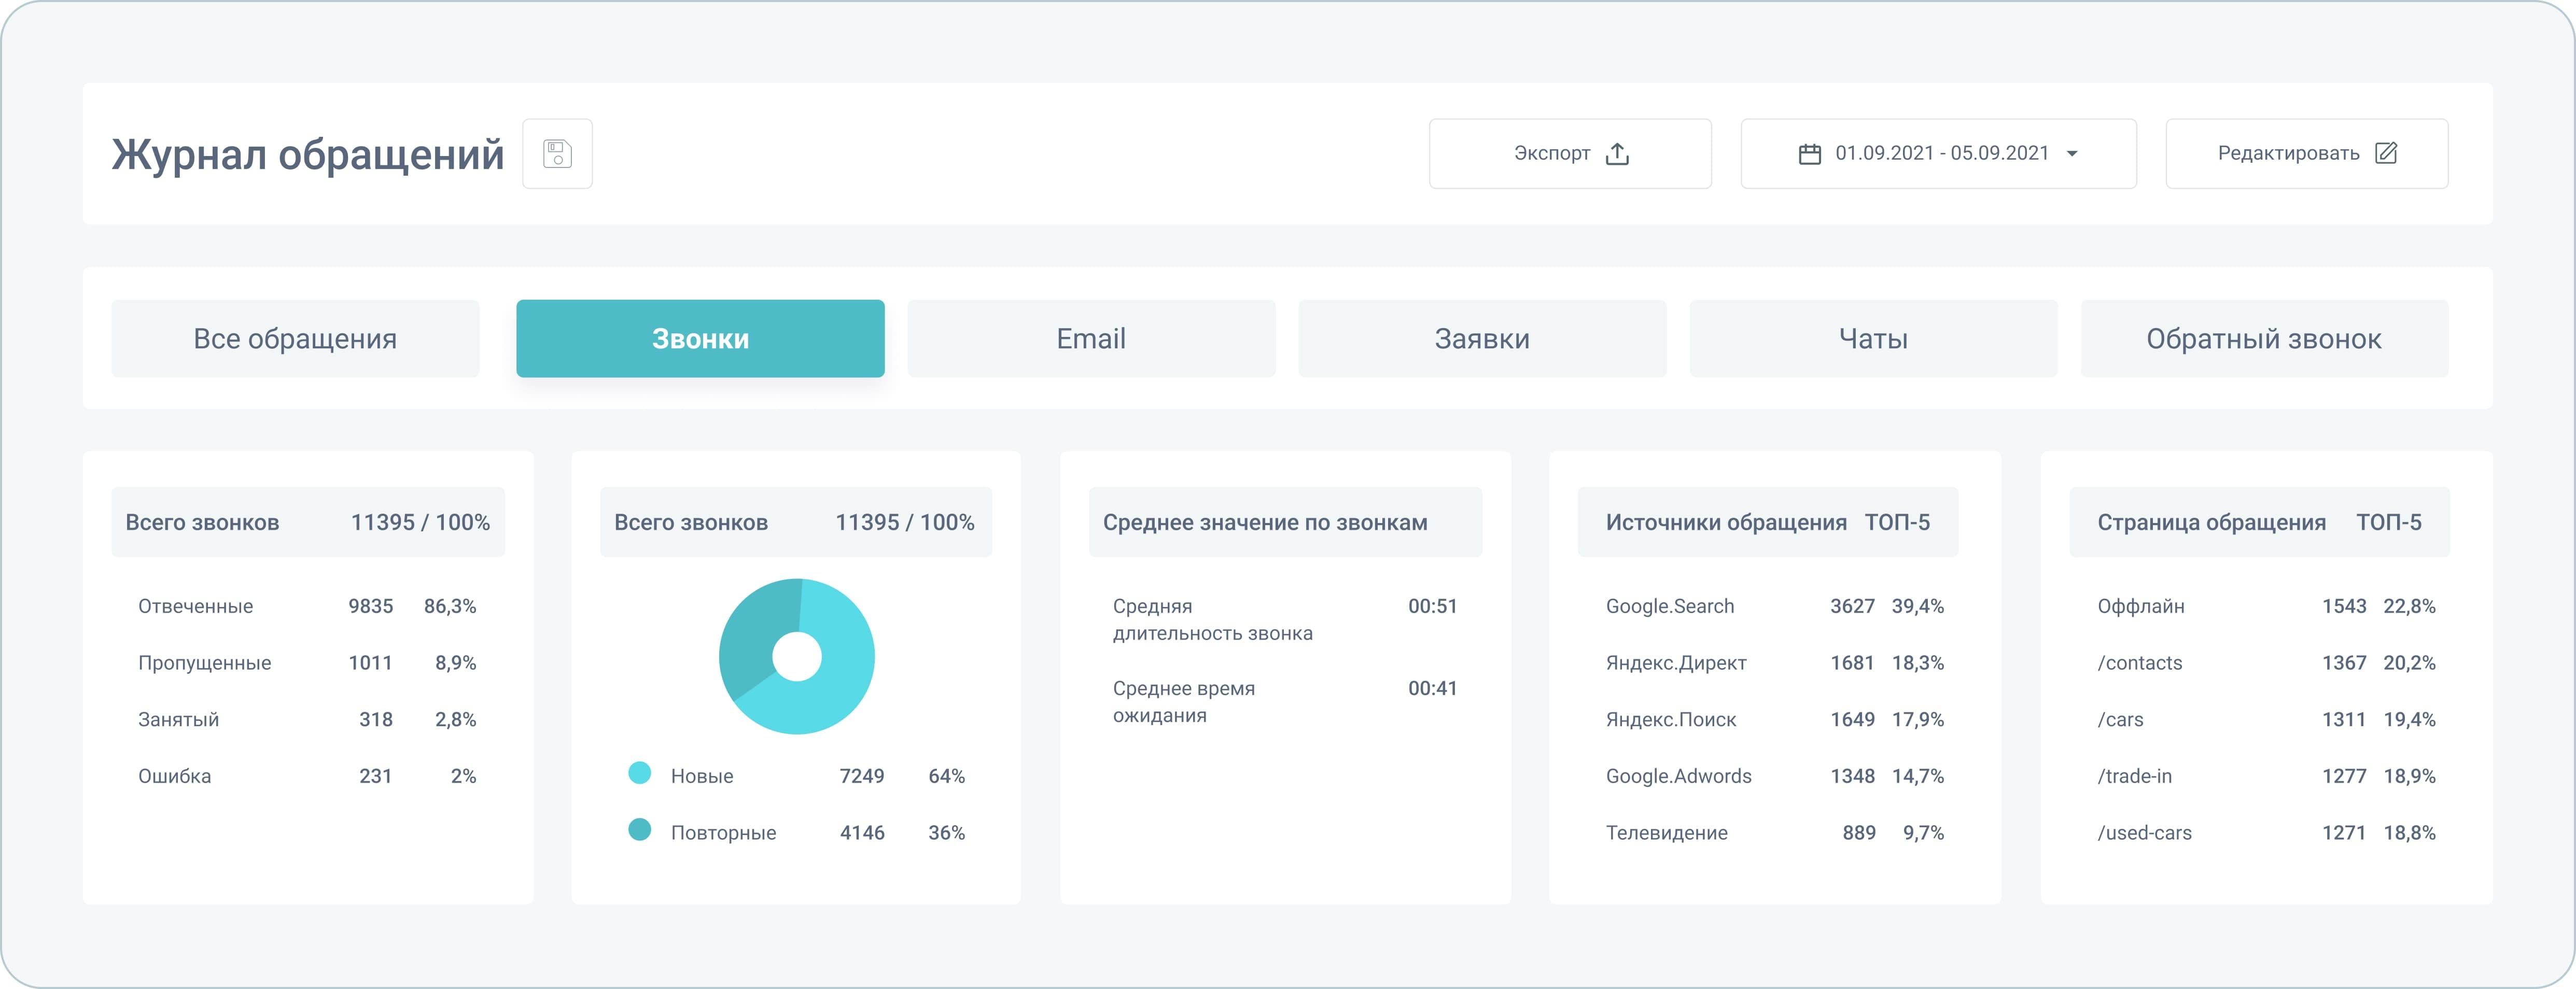This screenshot has width=2576, height=989.
Task: Select the Обратный звонок tab
Action: point(2264,338)
